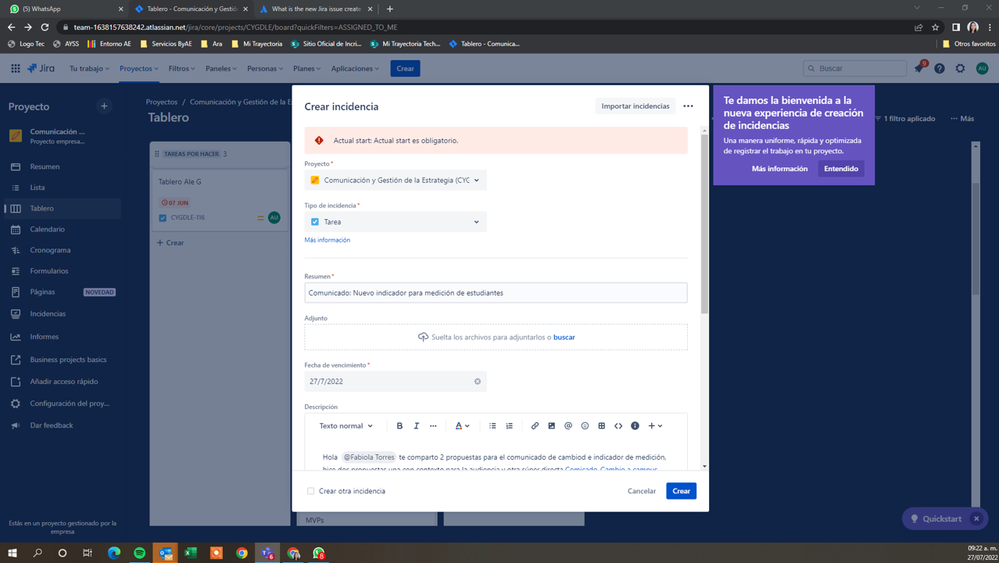999x563 pixels.
Task: Open the text color dropdown
Action: (x=462, y=425)
